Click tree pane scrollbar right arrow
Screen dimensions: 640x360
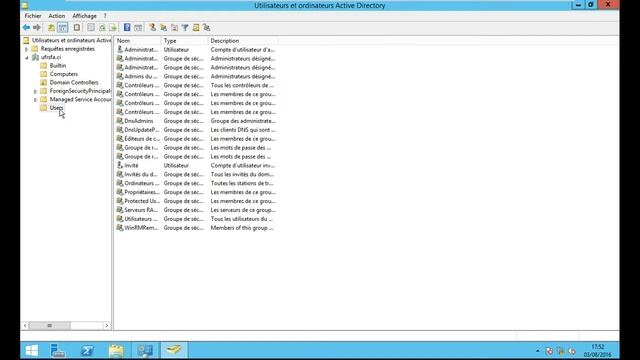click(107, 325)
